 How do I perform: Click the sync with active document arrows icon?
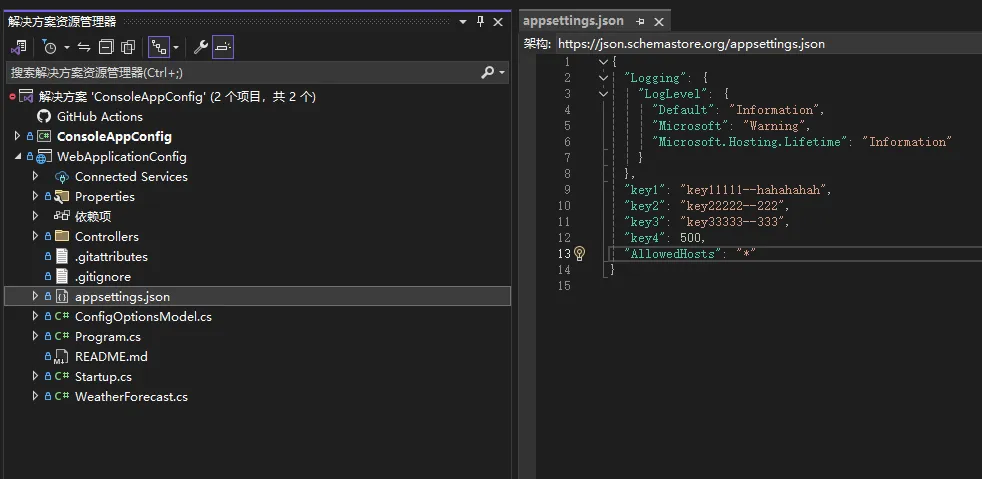[84, 47]
